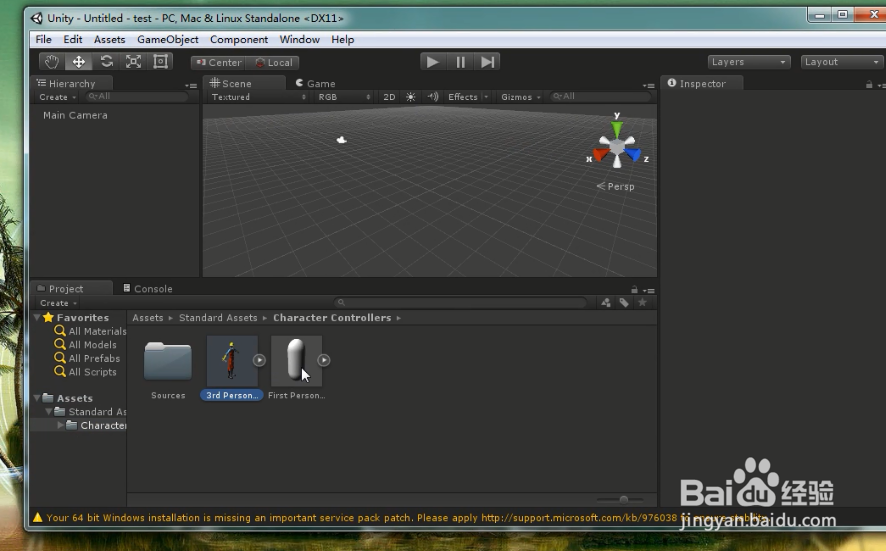Open the Project Create dropdown
Viewport: 886px width, 551px height.
[x=58, y=303]
